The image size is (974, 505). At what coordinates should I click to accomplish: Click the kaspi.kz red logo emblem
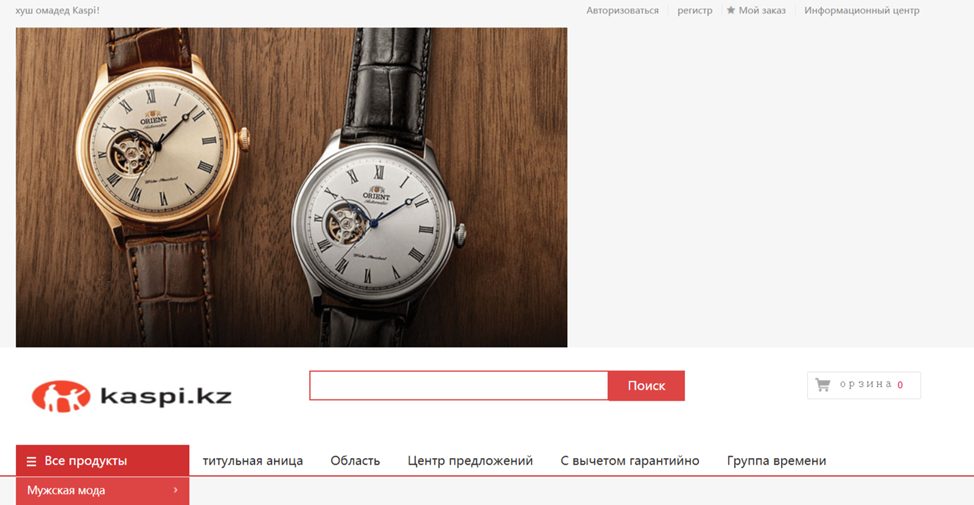[x=61, y=396]
